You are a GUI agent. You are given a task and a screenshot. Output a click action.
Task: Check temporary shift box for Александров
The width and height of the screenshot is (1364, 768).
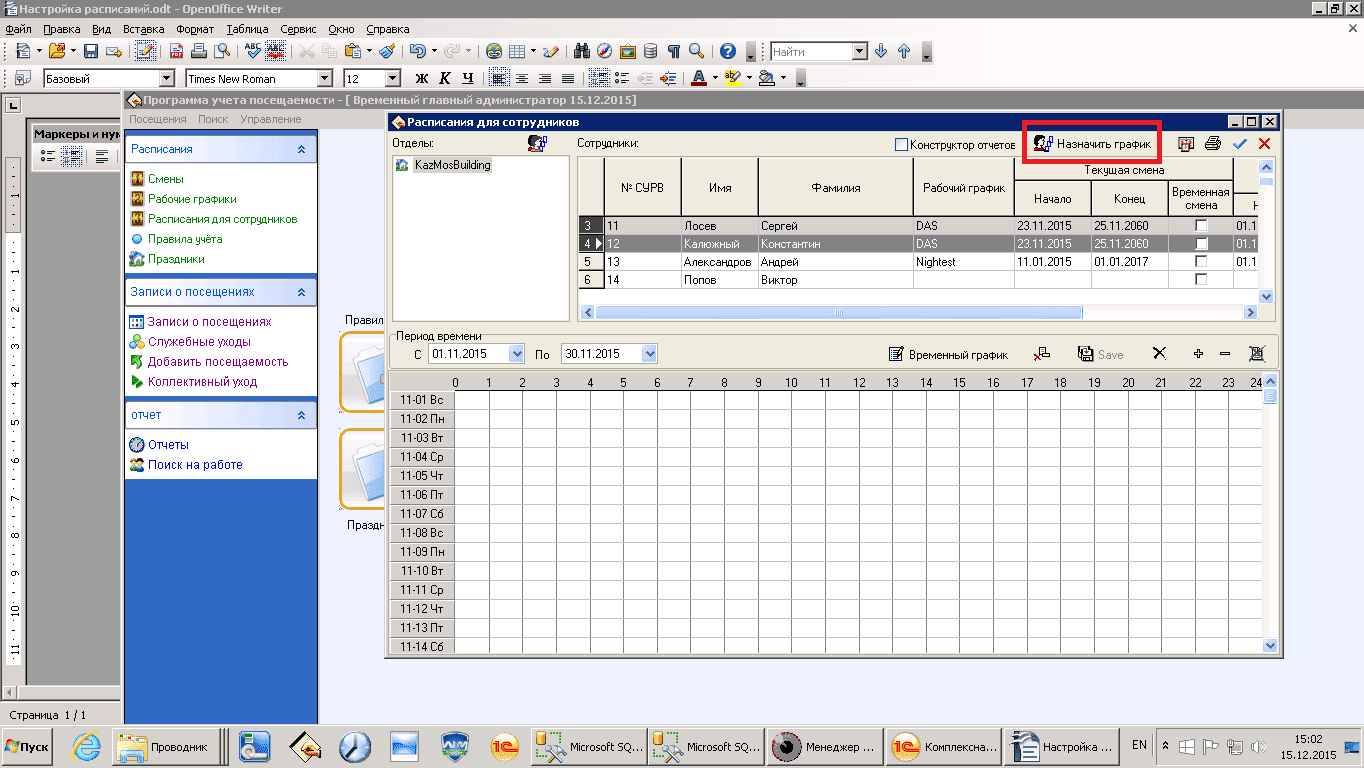click(x=1201, y=262)
